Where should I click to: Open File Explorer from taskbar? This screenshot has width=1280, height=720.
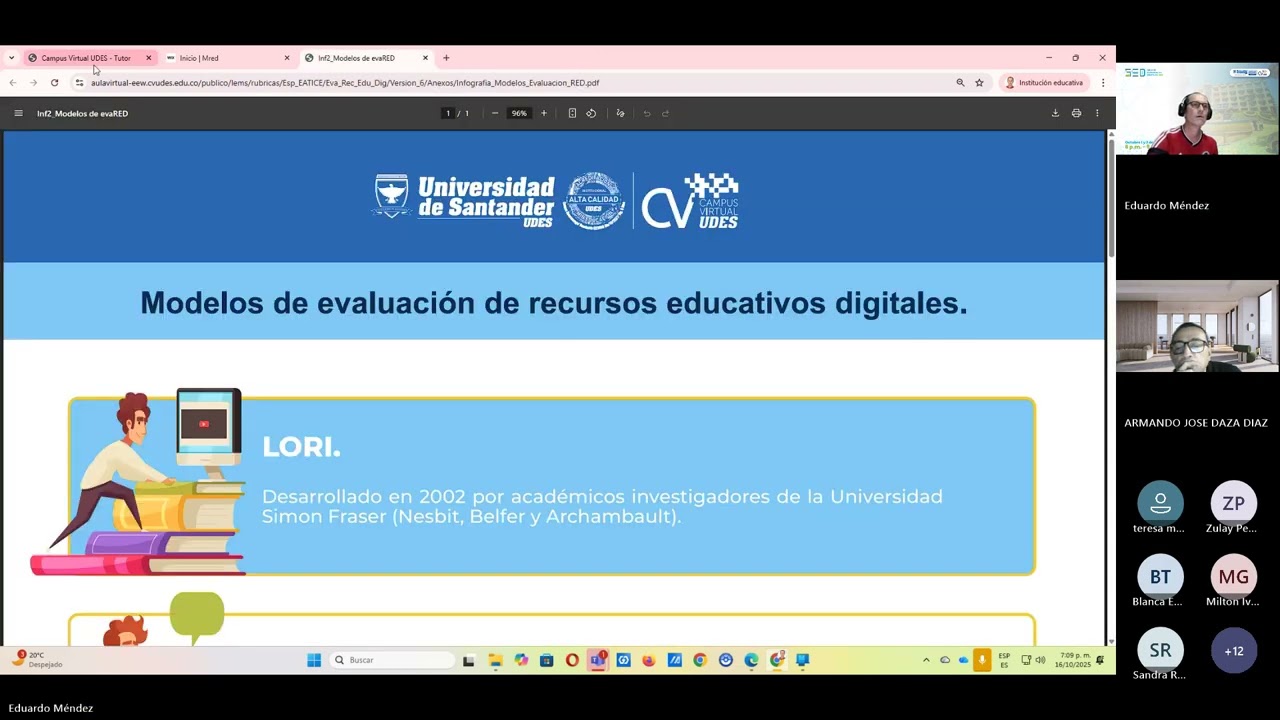[x=495, y=660]
